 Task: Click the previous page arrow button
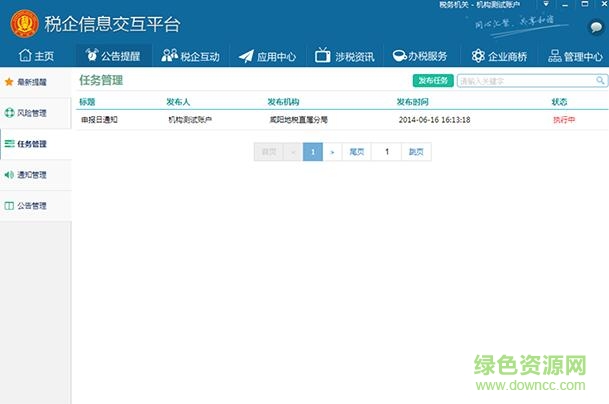click(293, 152)
